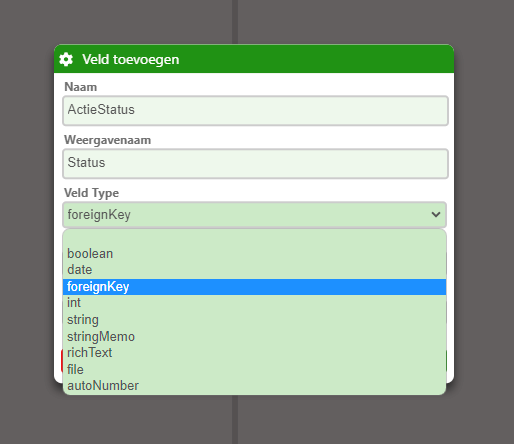The height and width of the screenshot is (444, 514).
Task: Focus the Naam field containing ActieStatus
Action: tap(255, 111)
